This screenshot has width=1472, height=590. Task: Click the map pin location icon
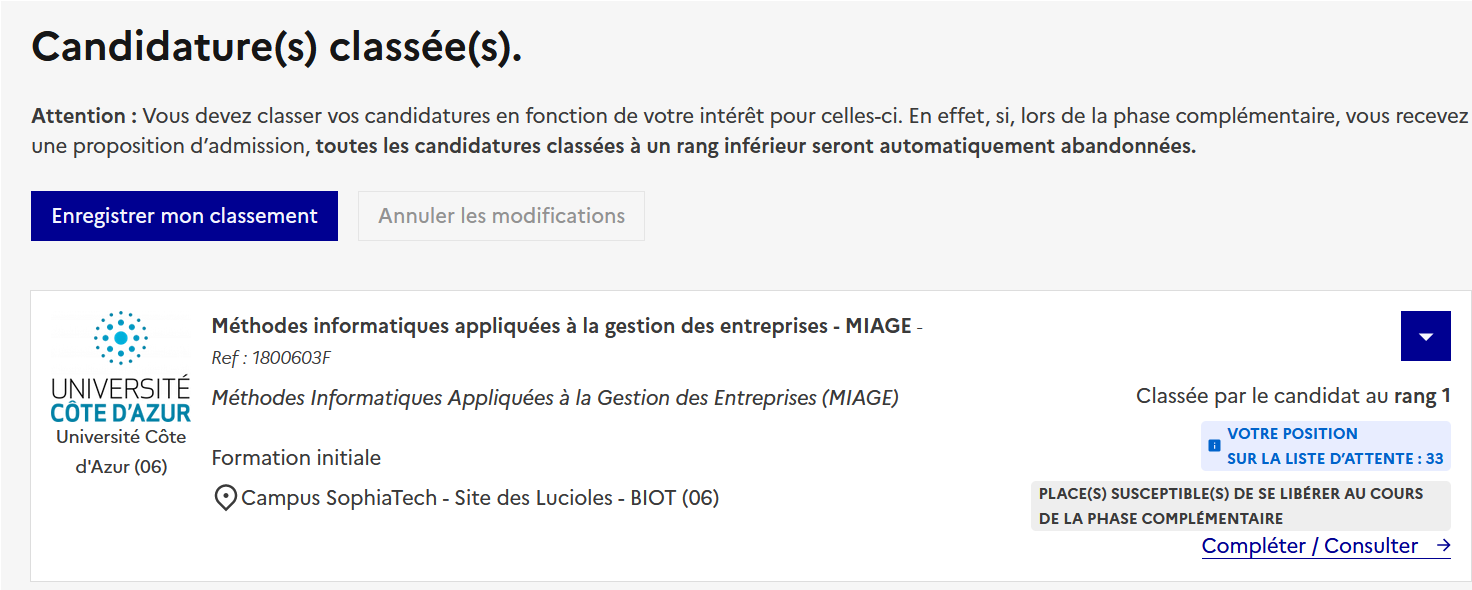pos(226,497)
